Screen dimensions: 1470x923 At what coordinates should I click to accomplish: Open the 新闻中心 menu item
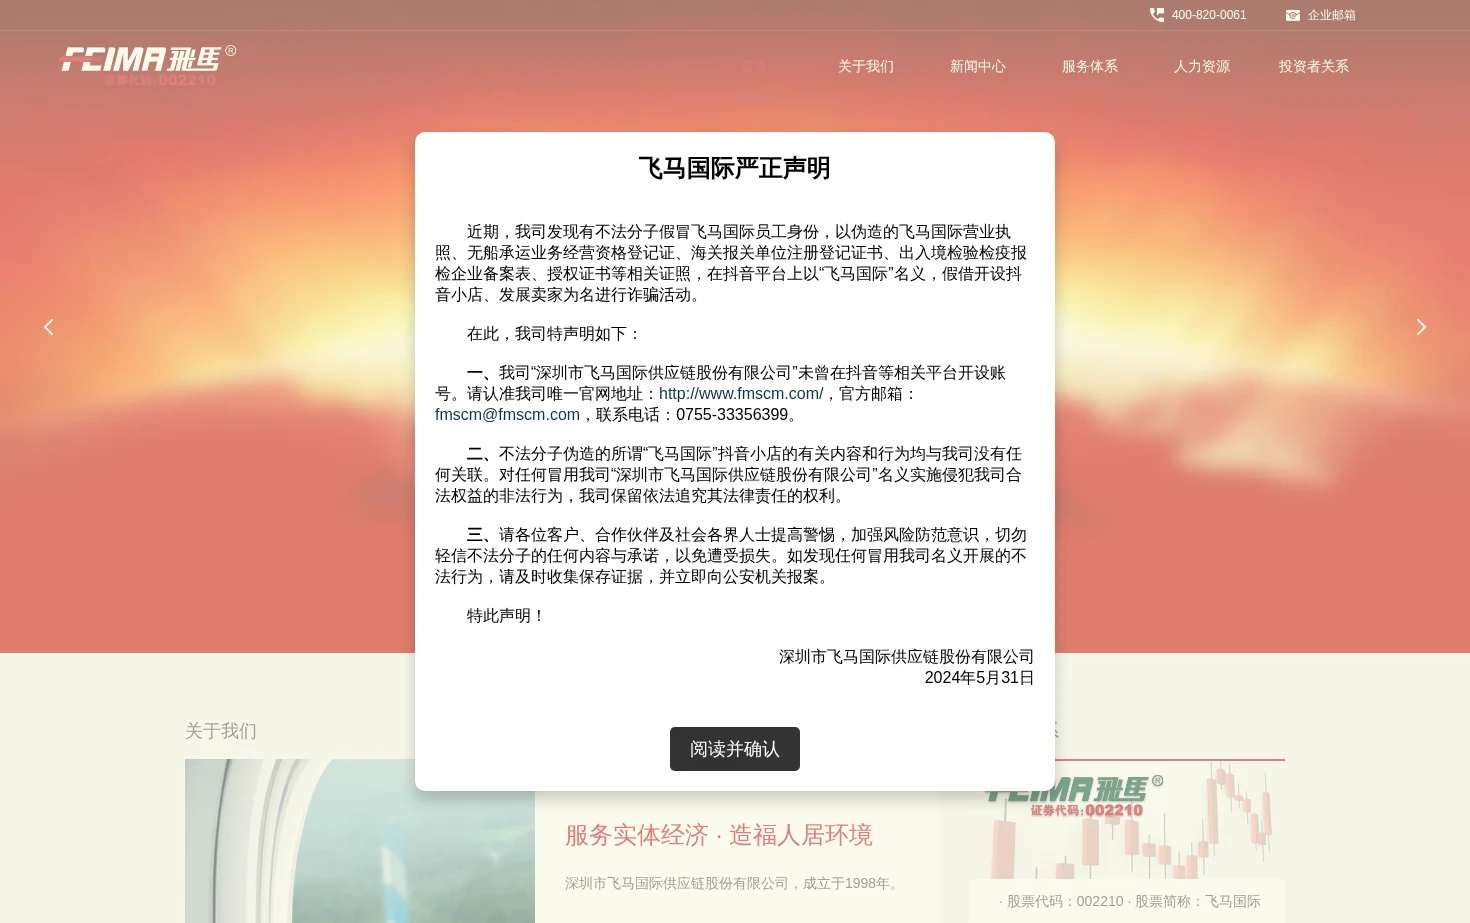[978, 67]
